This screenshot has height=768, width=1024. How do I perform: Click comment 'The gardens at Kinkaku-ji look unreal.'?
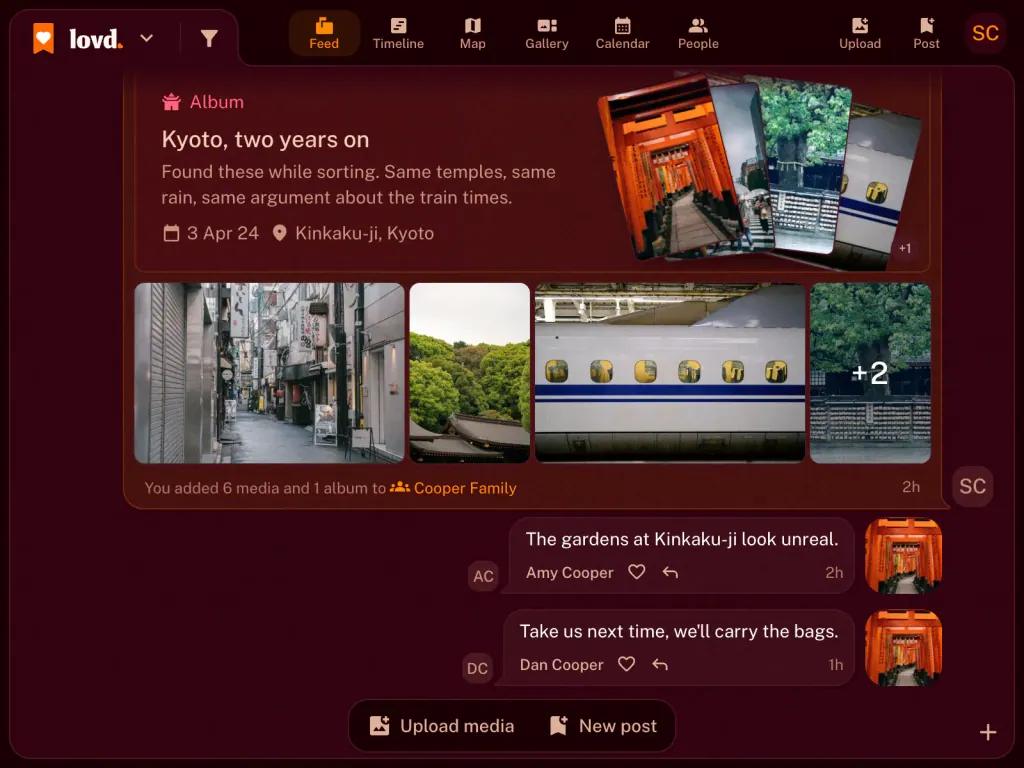682,539
